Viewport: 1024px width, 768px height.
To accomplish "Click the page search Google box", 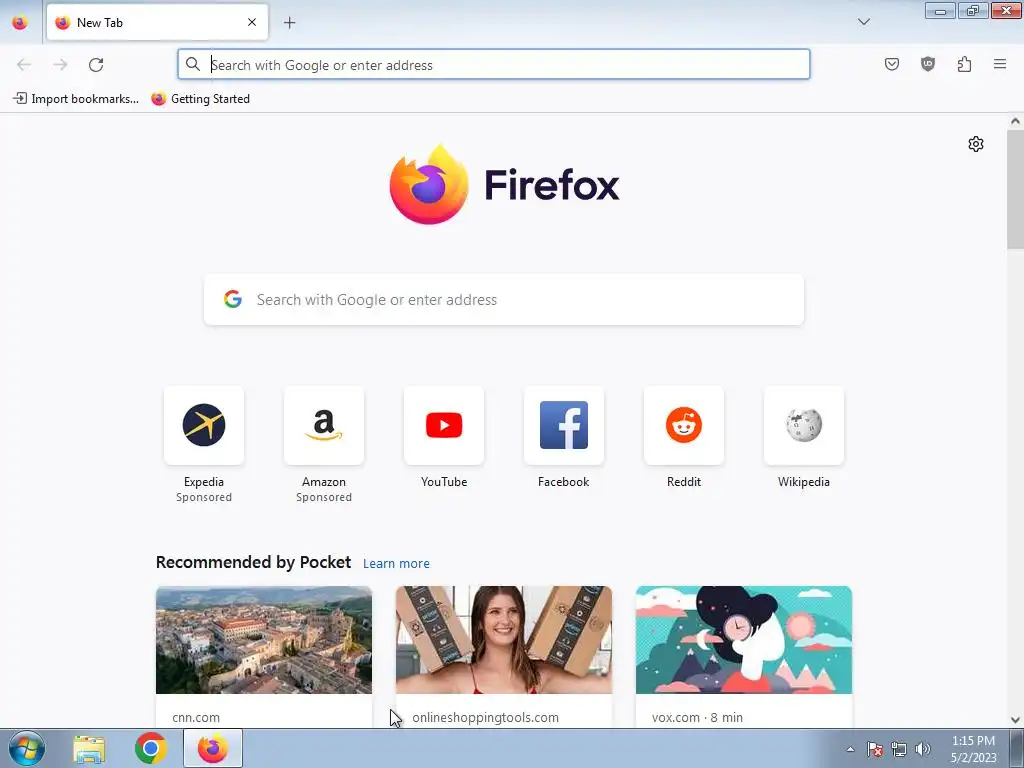I will 504,300.
